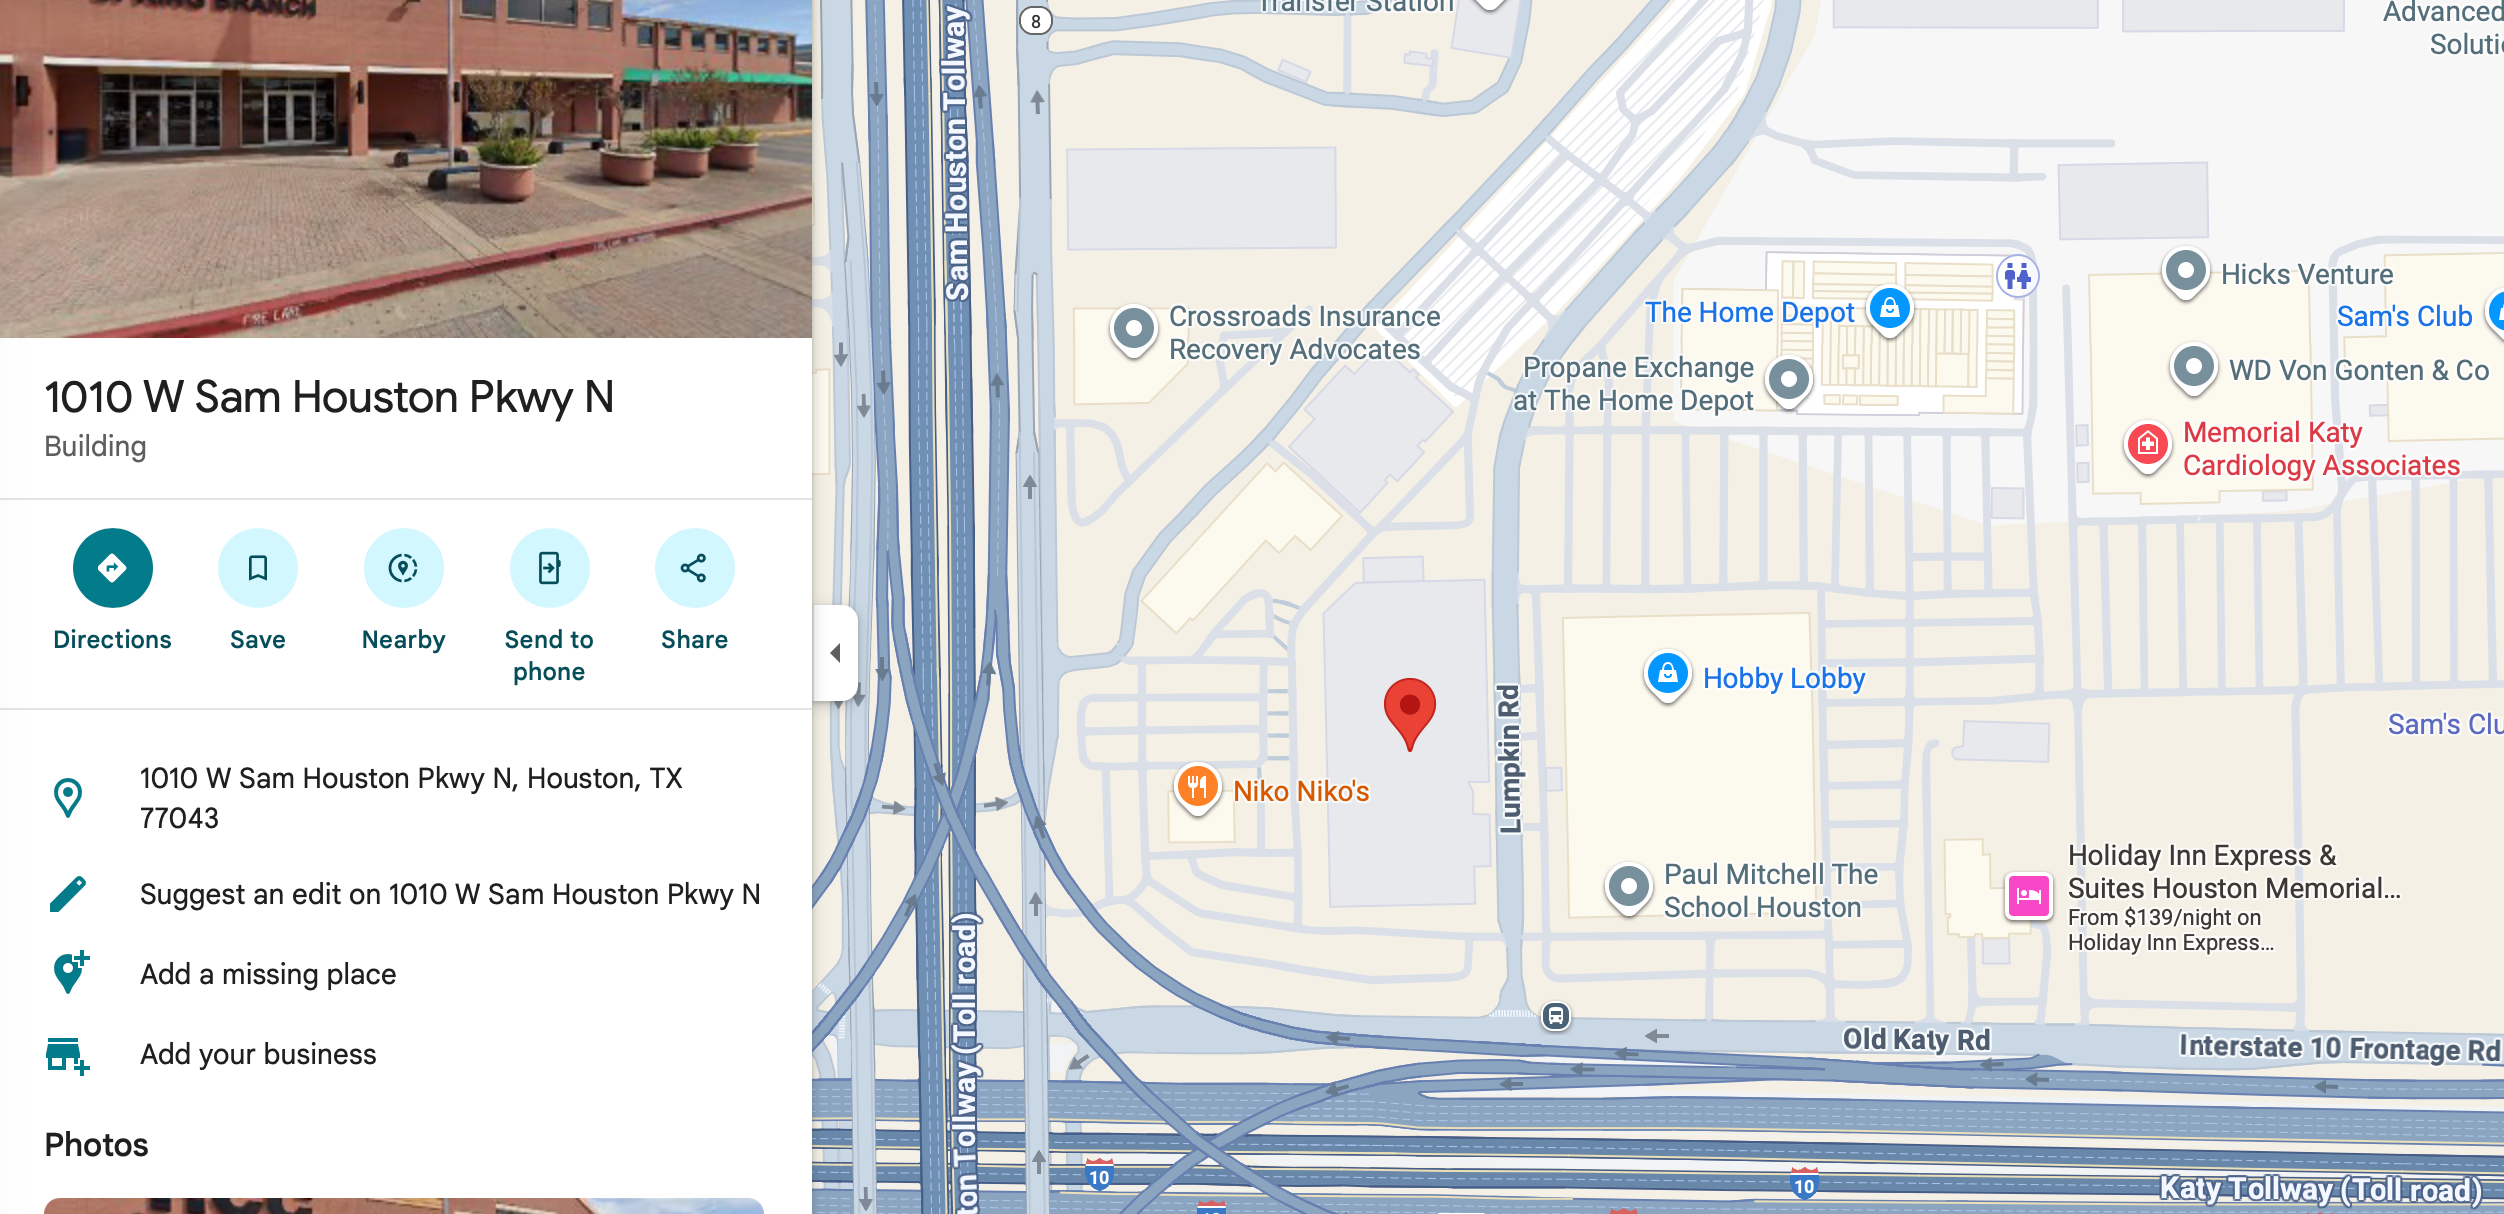Click the Hobby Lobby shopping marker

[x=1667, y=676]
